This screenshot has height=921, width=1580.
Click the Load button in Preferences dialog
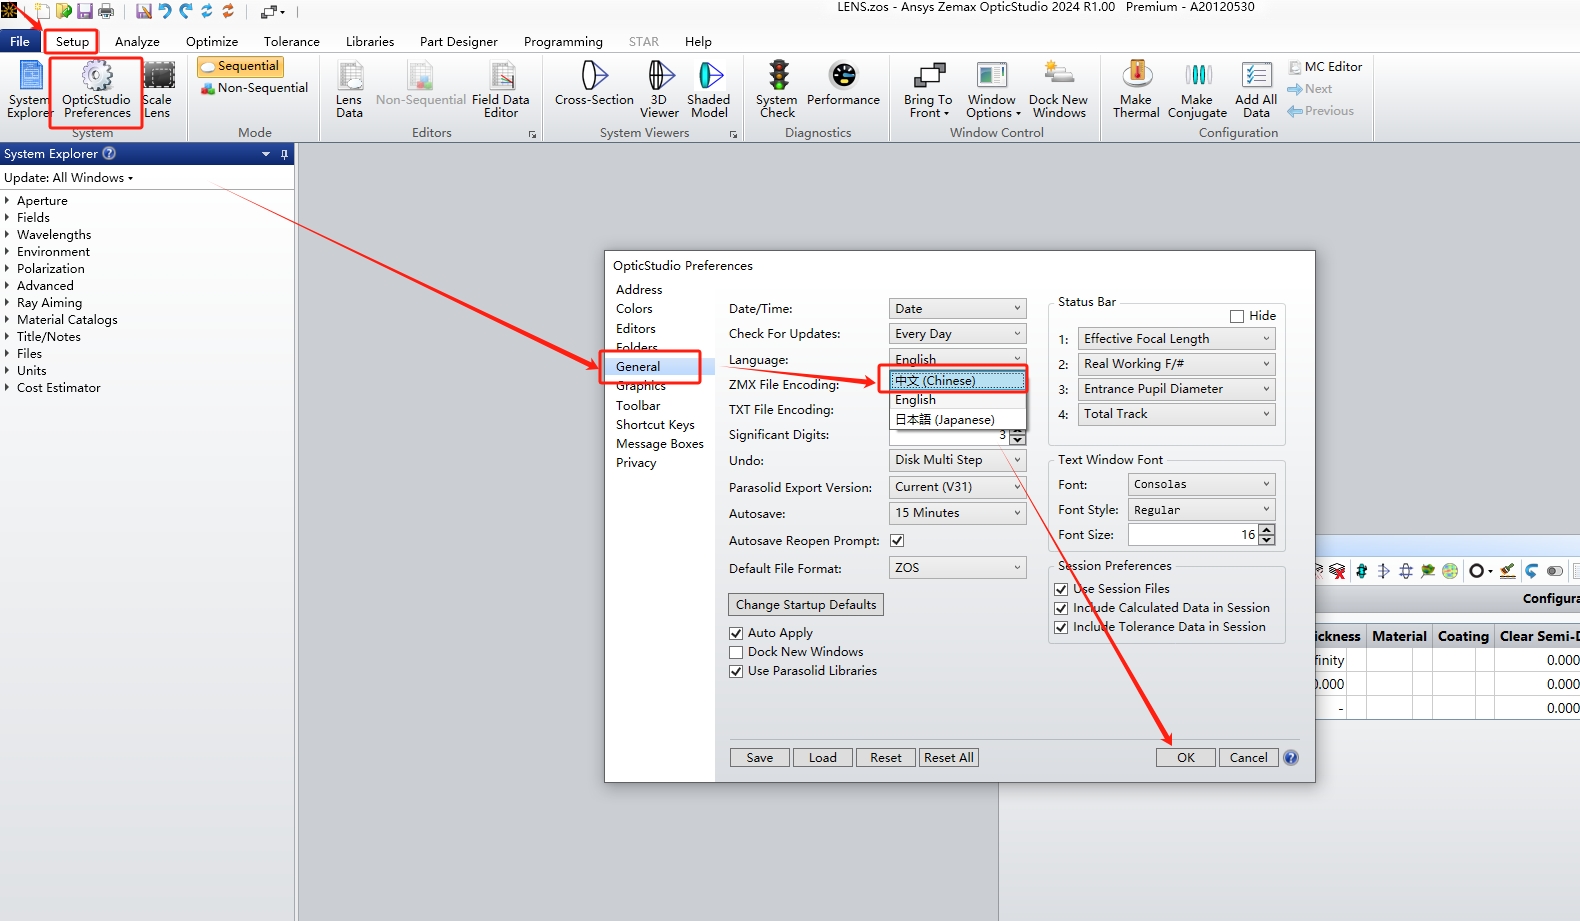tap(823, 758)
